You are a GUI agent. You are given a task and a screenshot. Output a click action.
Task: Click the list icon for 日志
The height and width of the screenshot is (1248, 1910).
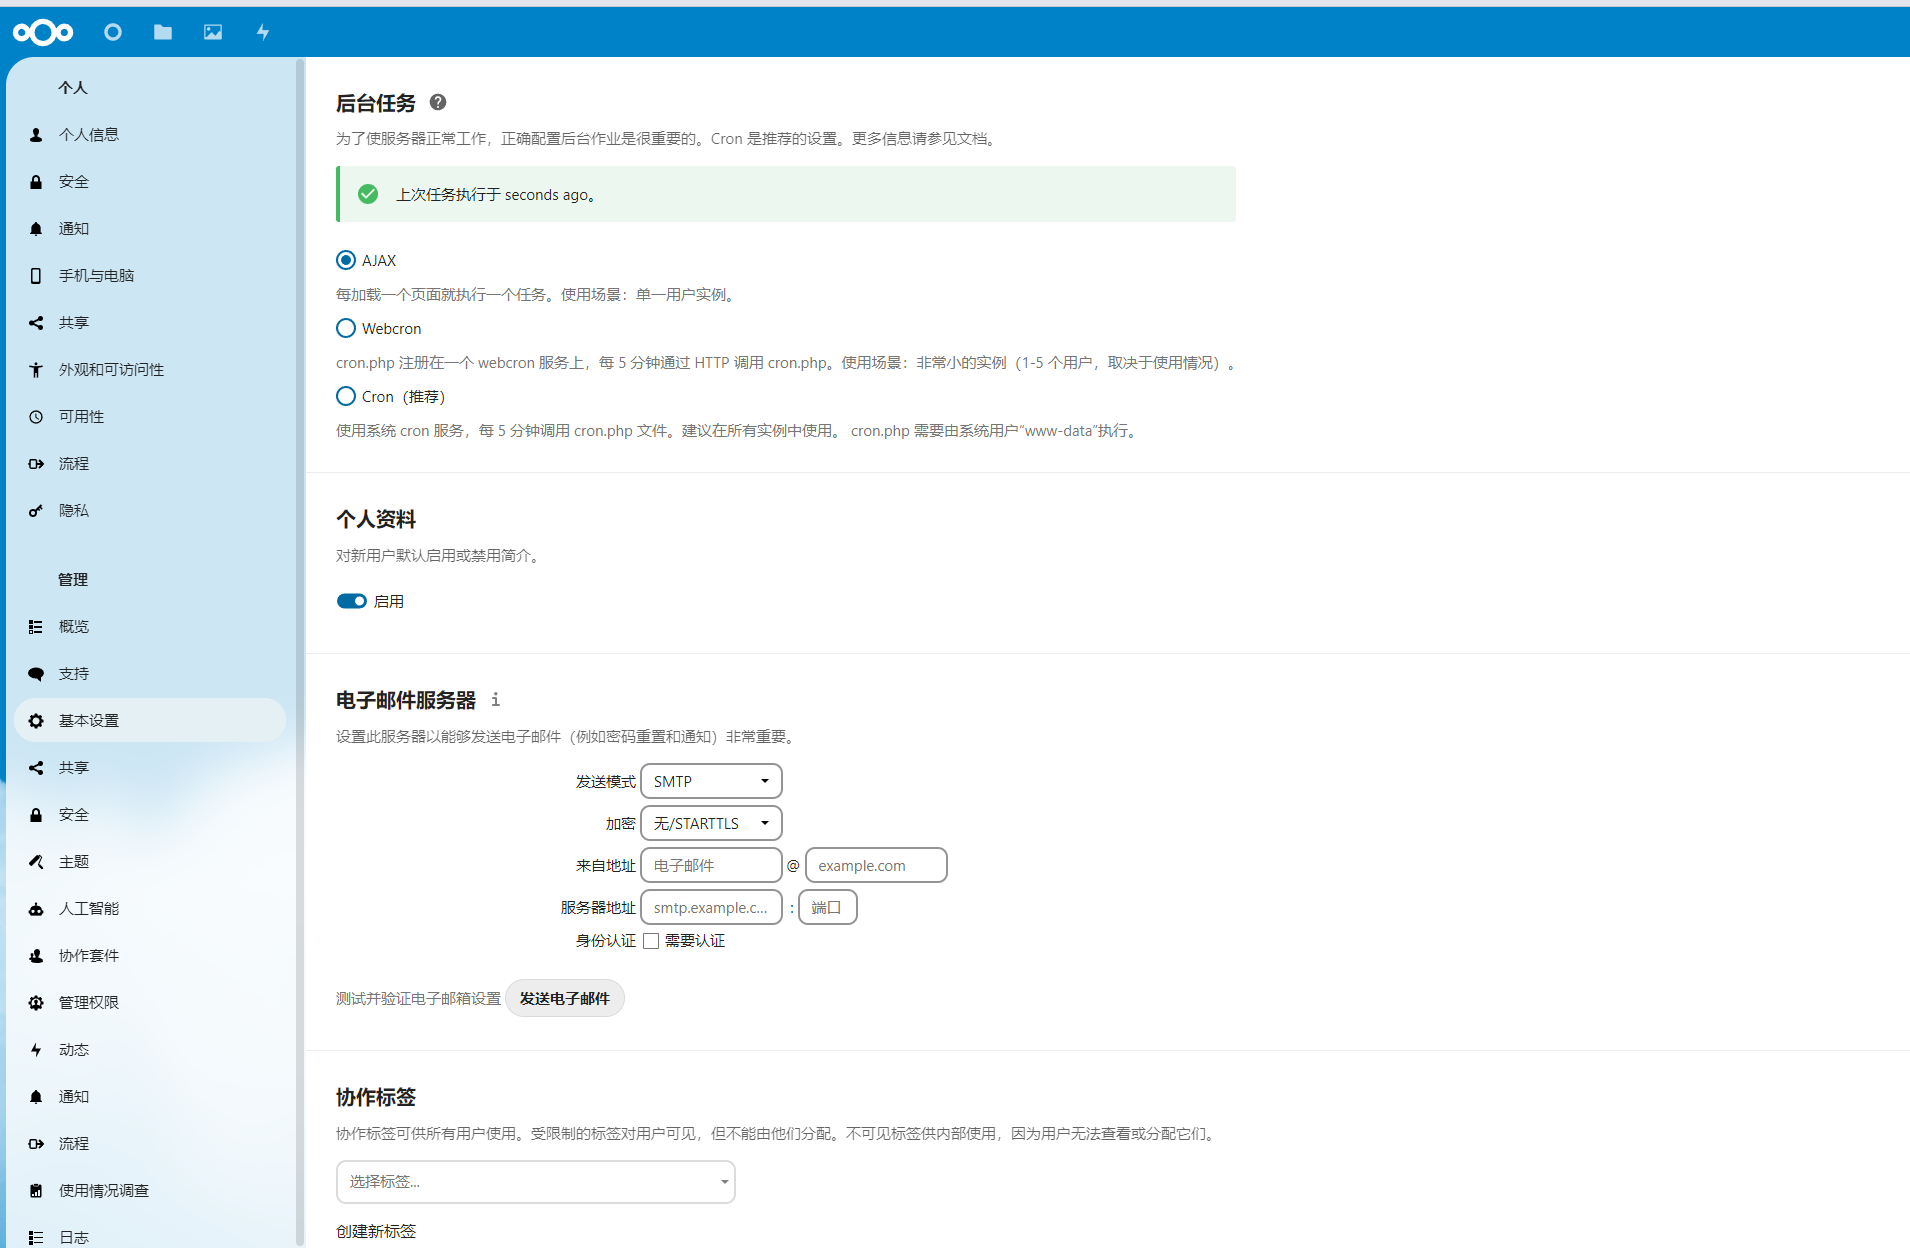36,1238
